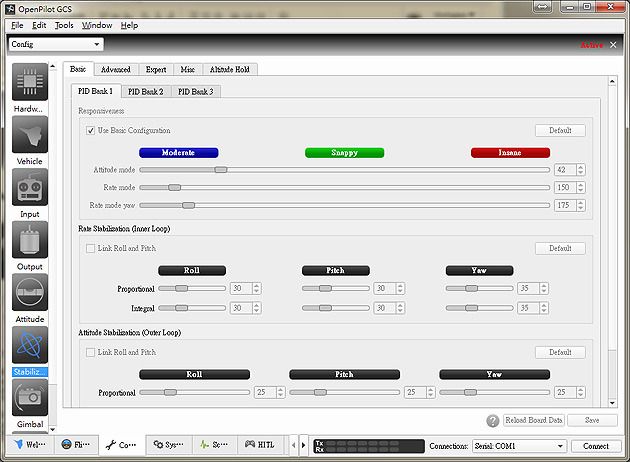Switch to System gears mode tab
Image resolution: width=630 pixels, height=462 pixels.
coord(168,445)
